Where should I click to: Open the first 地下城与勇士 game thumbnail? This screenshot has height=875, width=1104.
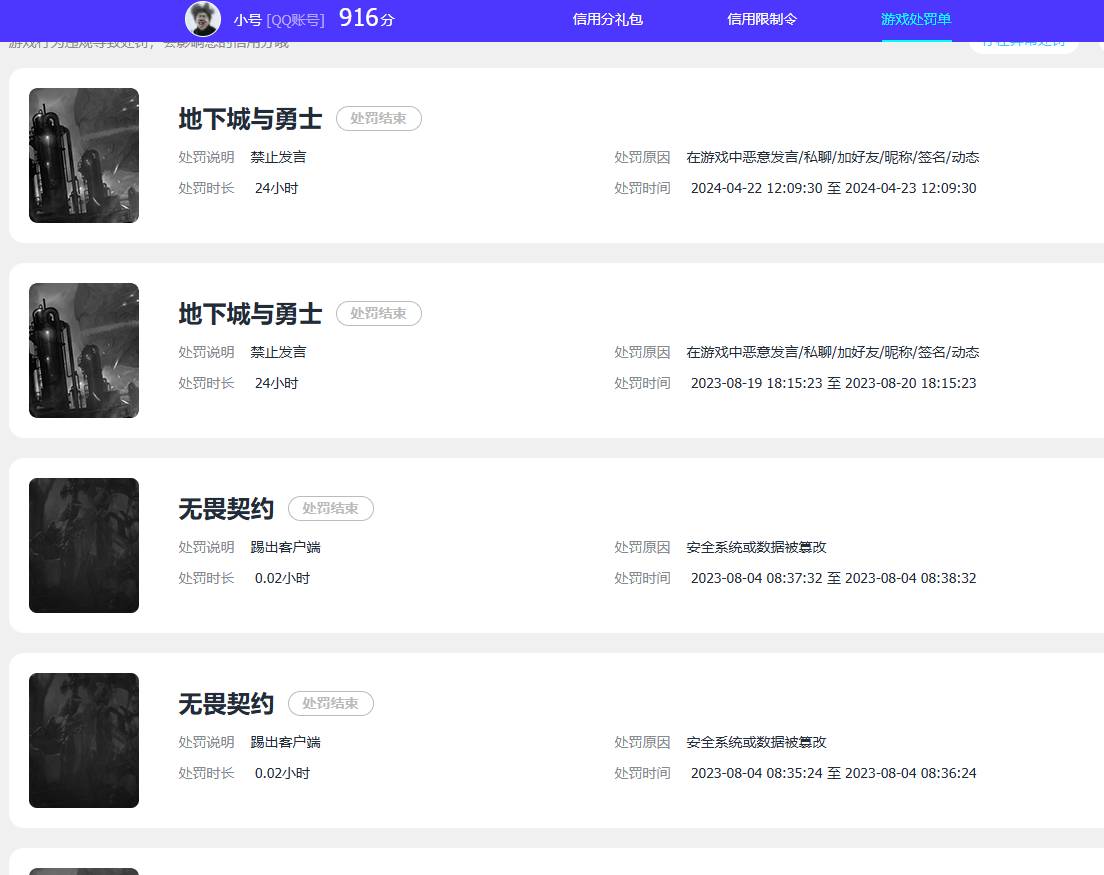coord(83,155)
